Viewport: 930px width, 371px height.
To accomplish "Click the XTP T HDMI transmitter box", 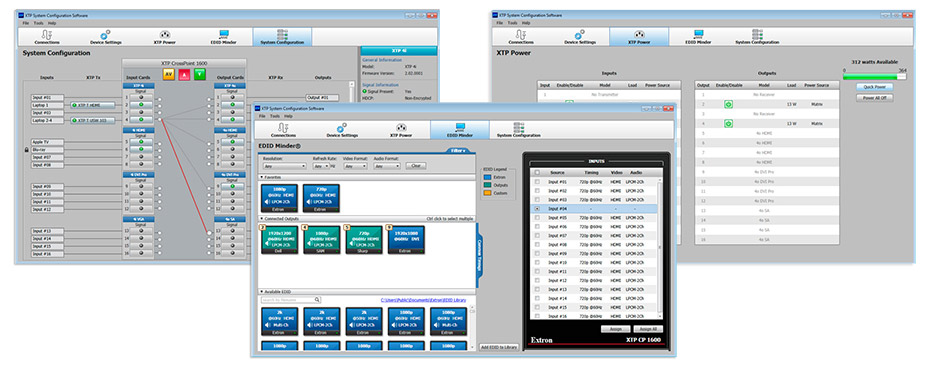I will coord(92,105).
